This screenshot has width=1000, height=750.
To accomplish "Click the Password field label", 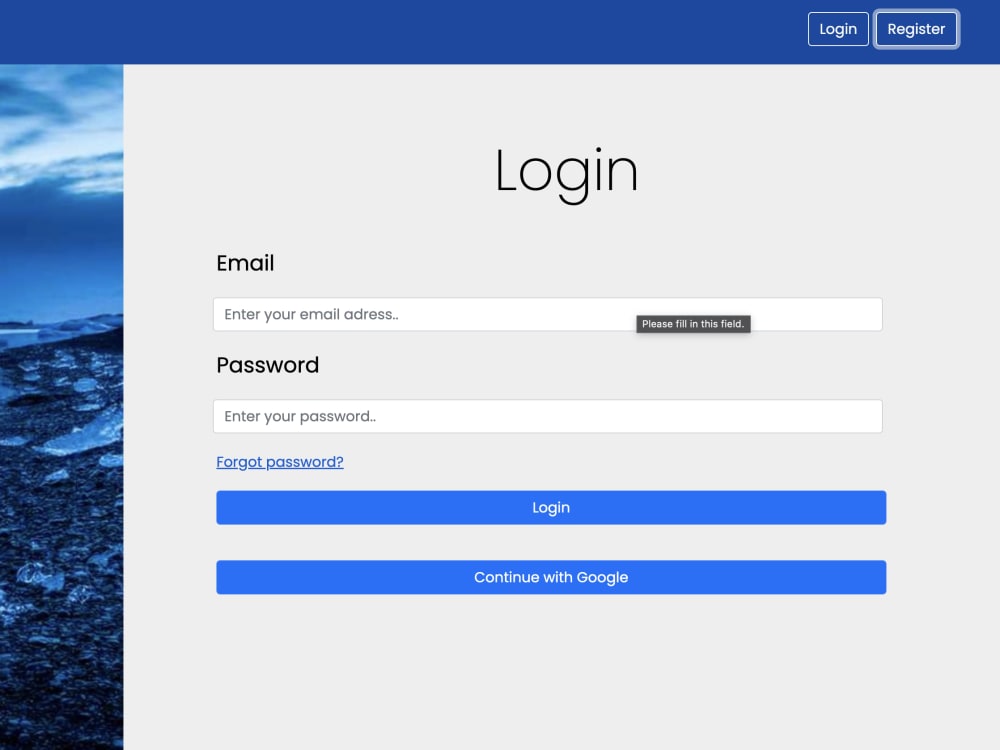I will 267,365.
